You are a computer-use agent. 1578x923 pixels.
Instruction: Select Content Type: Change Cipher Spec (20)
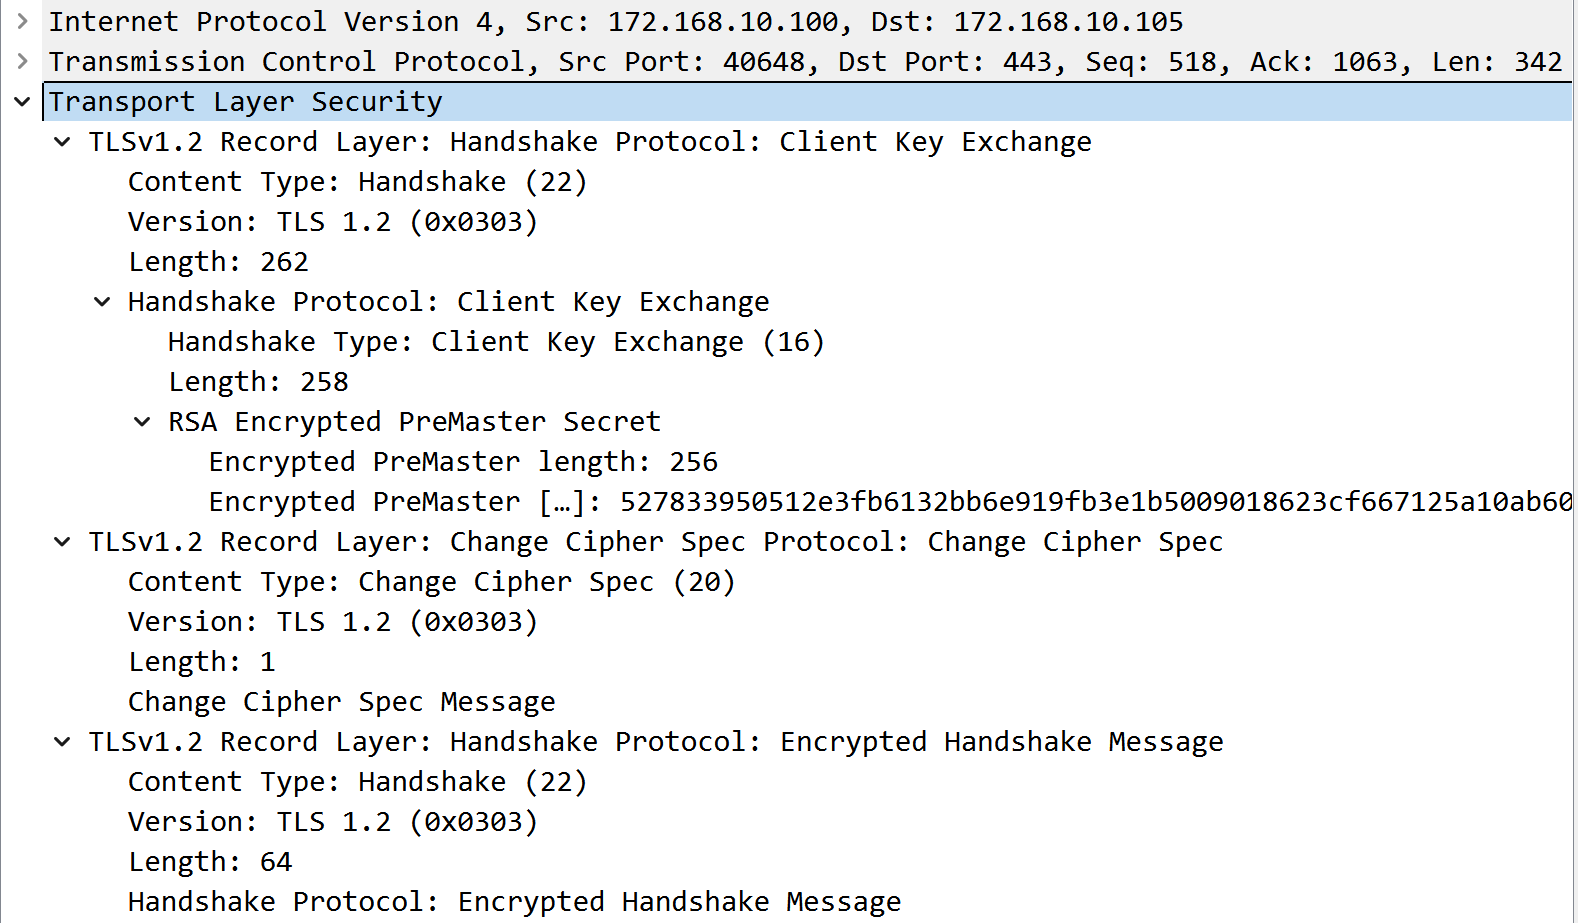[431, 582]
